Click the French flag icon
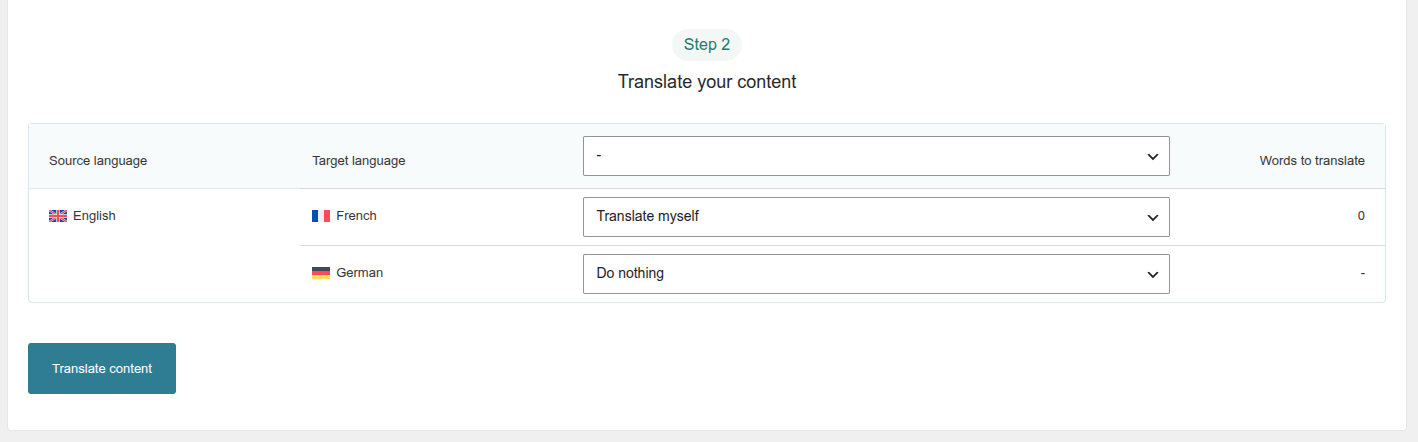Image resolution: width=1418 pixels, height=442 pixels. click(321, 216)
